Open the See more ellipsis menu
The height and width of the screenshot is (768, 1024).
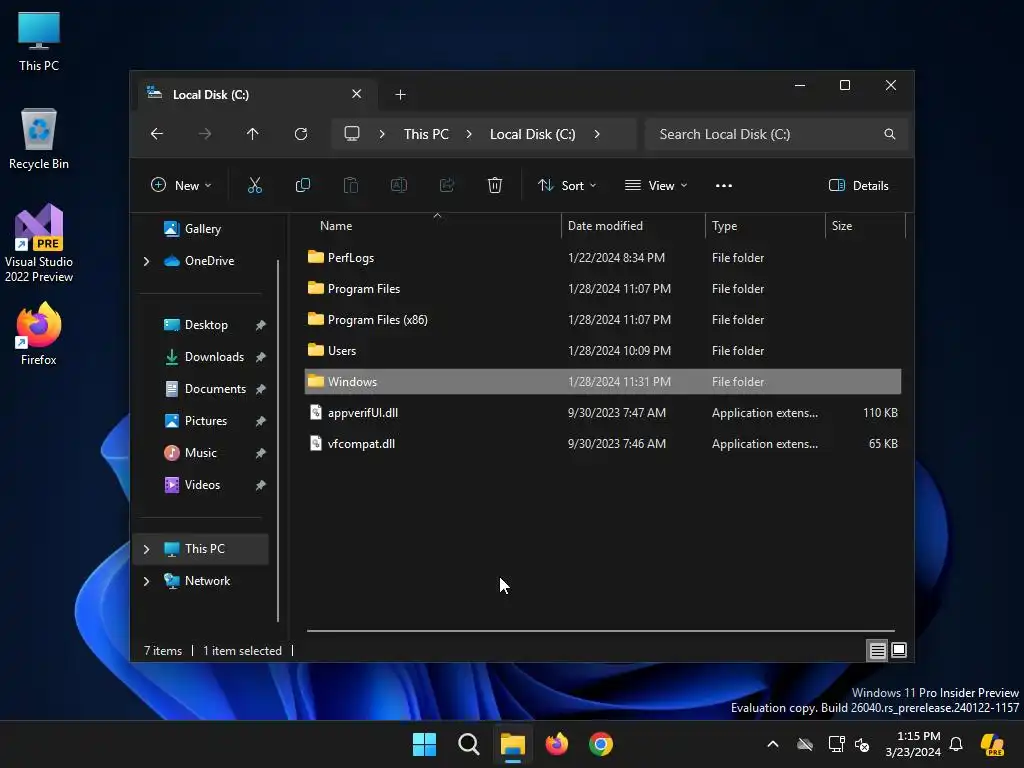point(724,185)
